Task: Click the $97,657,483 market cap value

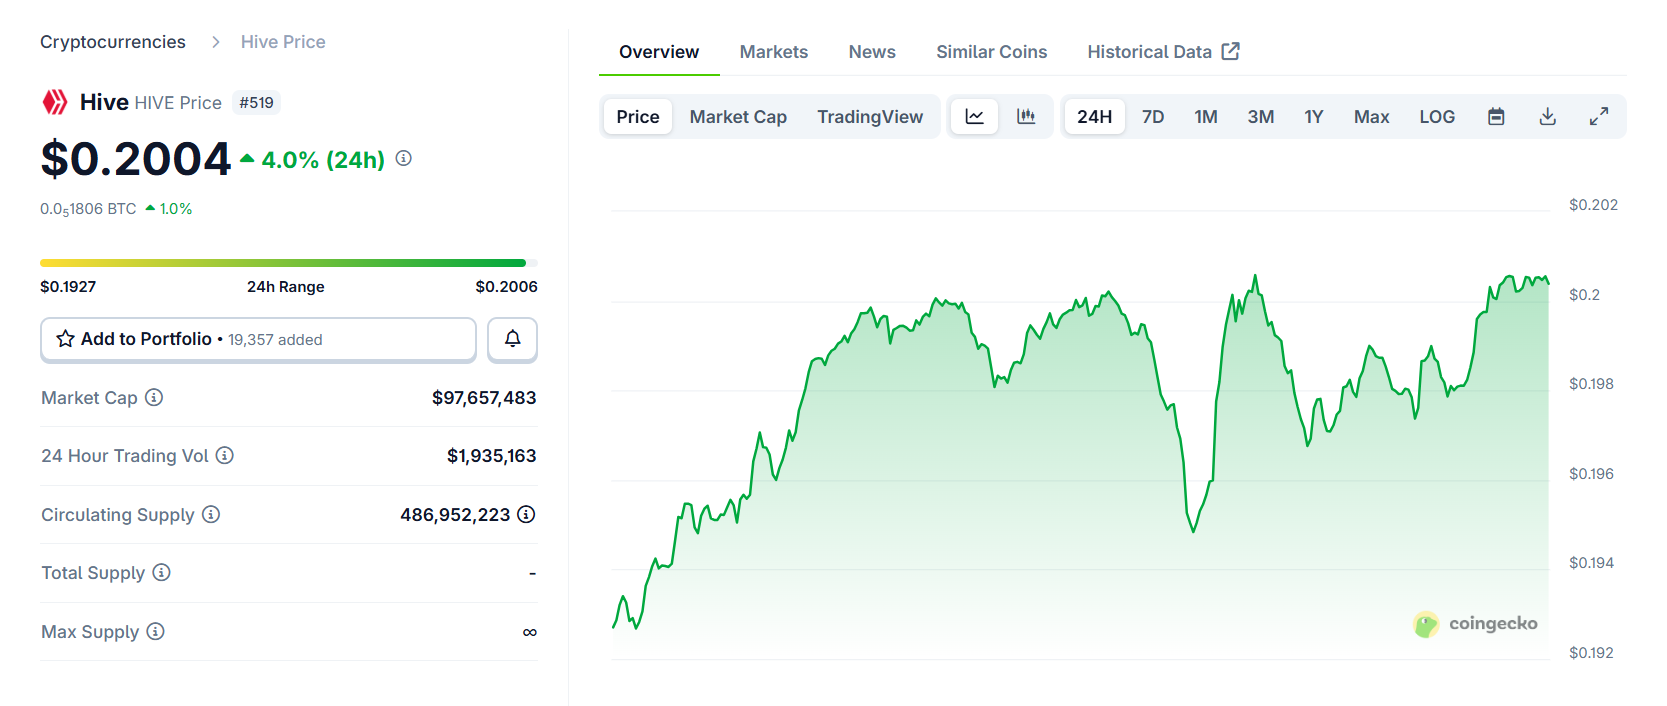Action: (484, 398)
